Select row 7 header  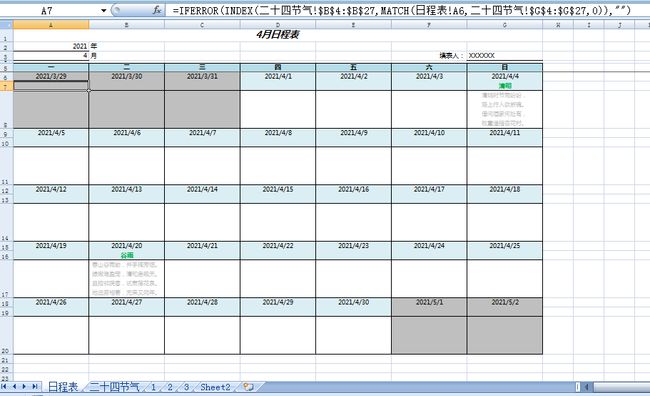pos(6,86)
